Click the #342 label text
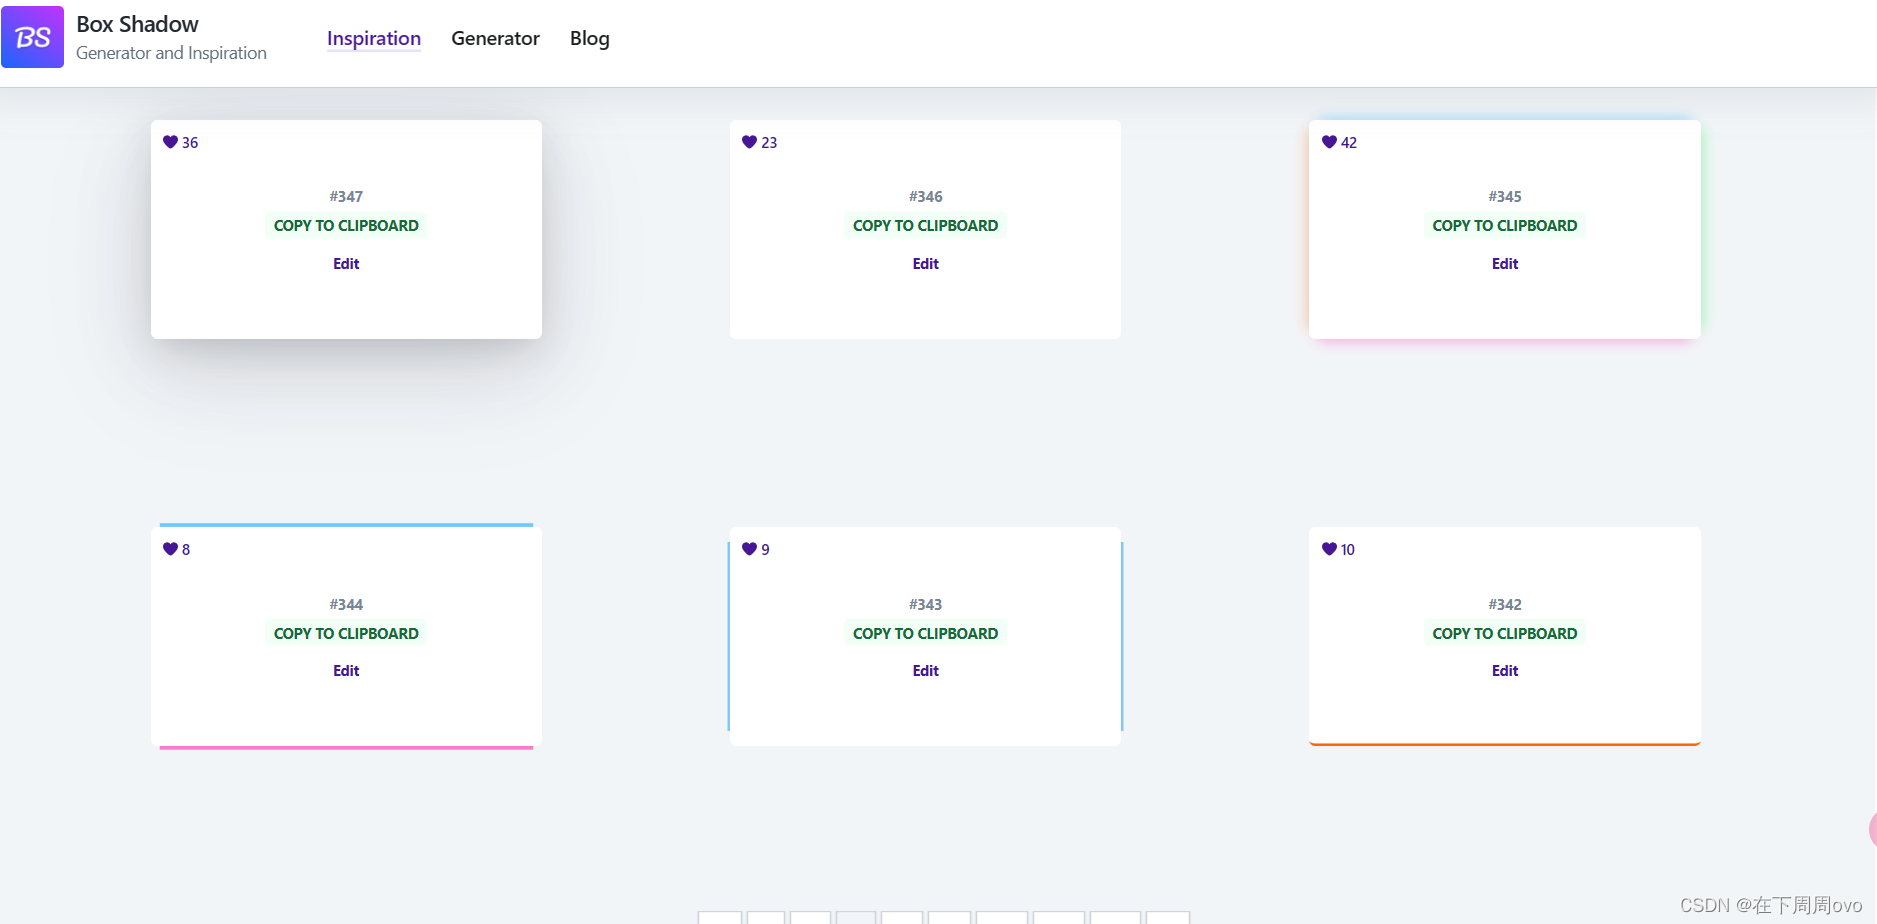Screen dimensions: 1877x924 1505,605
